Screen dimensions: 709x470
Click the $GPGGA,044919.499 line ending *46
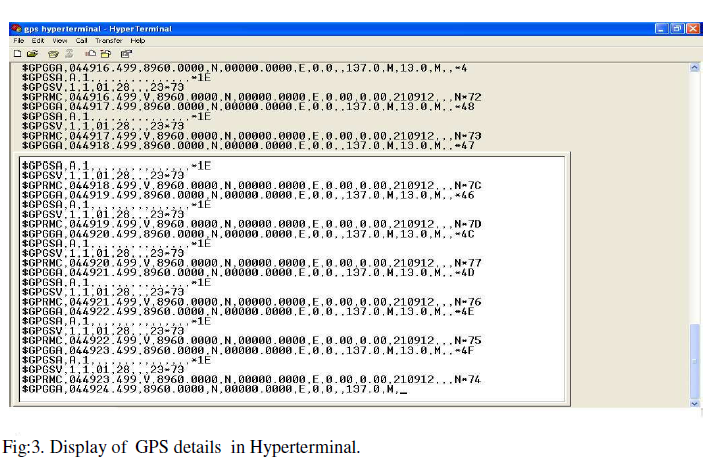[248, 195]
